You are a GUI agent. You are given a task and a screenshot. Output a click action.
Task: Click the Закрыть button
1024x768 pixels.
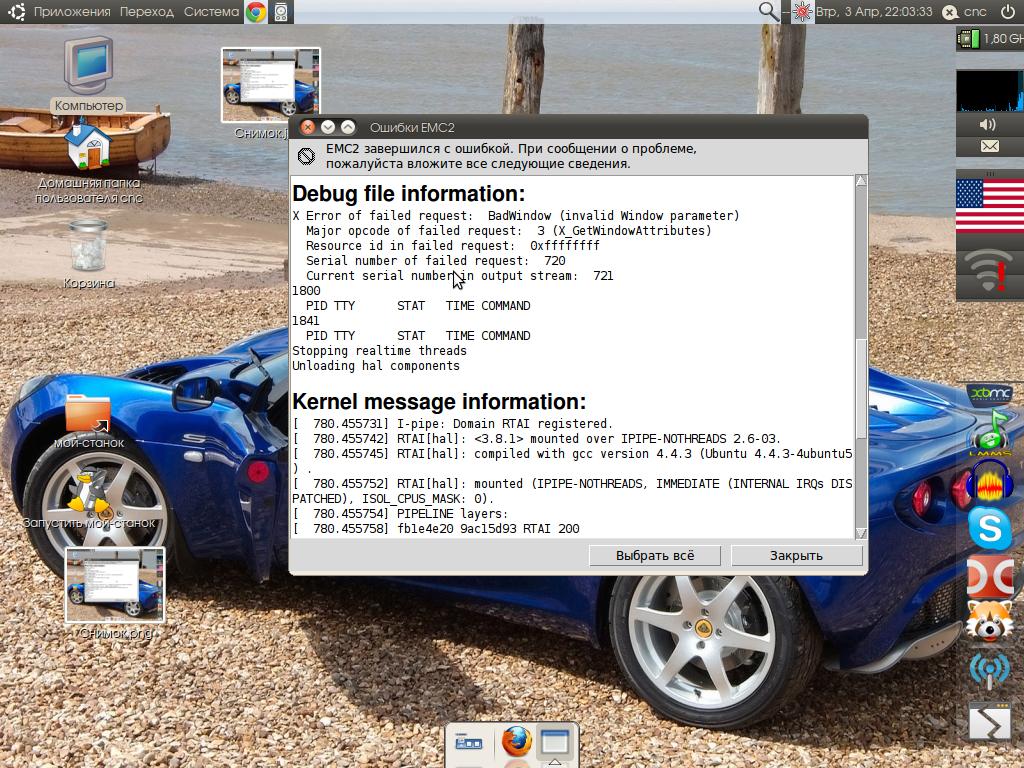coord(796,556)
